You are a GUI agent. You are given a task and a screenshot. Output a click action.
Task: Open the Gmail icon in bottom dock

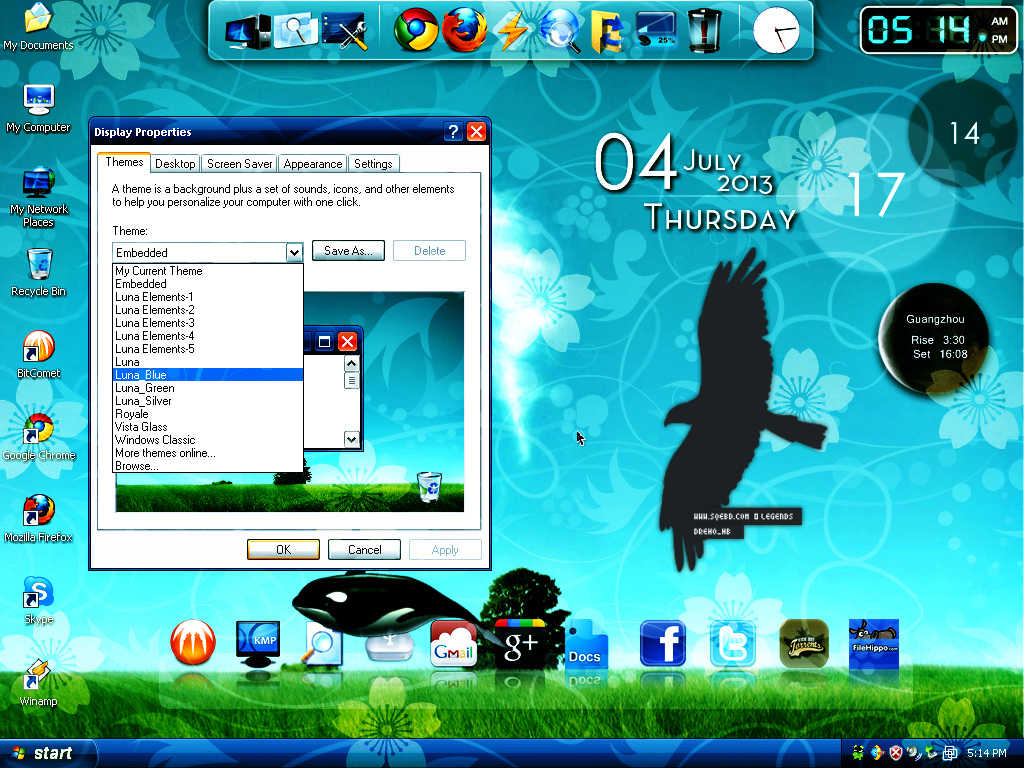(453, 644)
